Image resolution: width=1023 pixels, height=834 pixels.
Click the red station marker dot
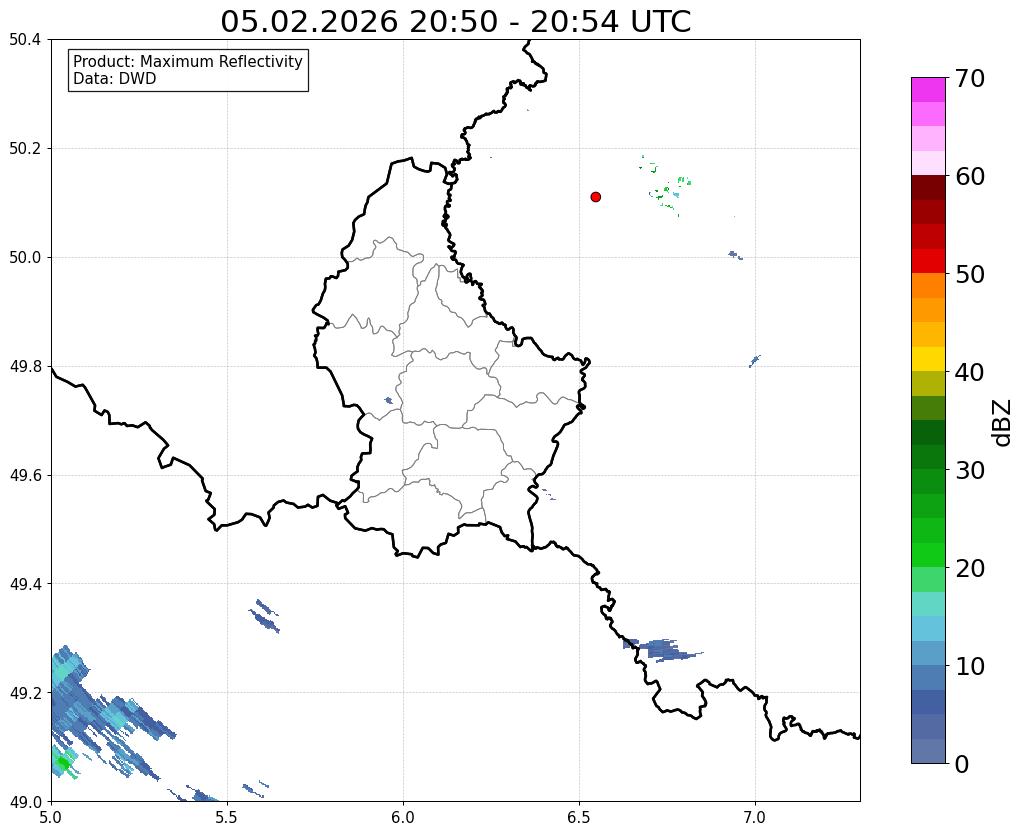pyautogui.click(x=595, y=197)
